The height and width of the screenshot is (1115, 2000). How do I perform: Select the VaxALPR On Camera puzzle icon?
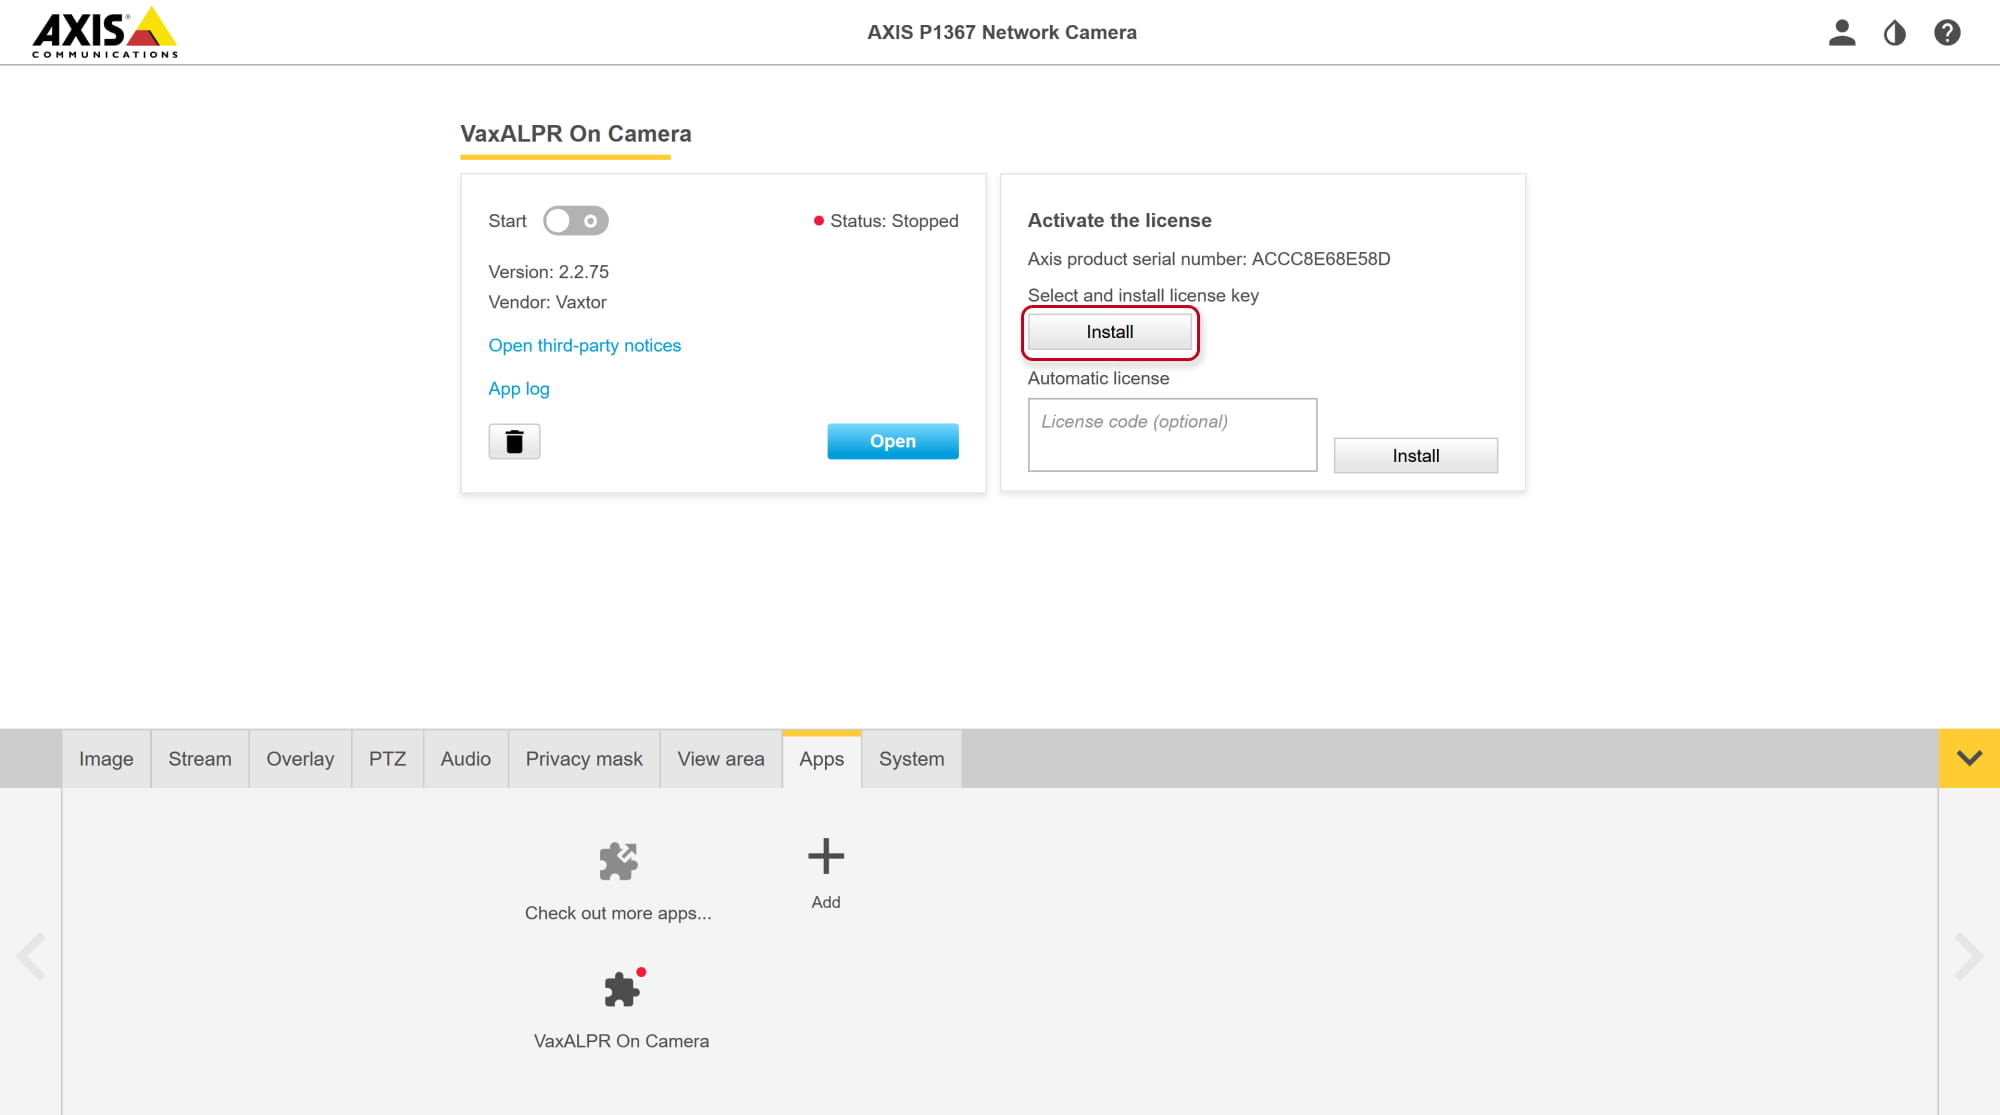pyautogui.click(x=622, y=989)
